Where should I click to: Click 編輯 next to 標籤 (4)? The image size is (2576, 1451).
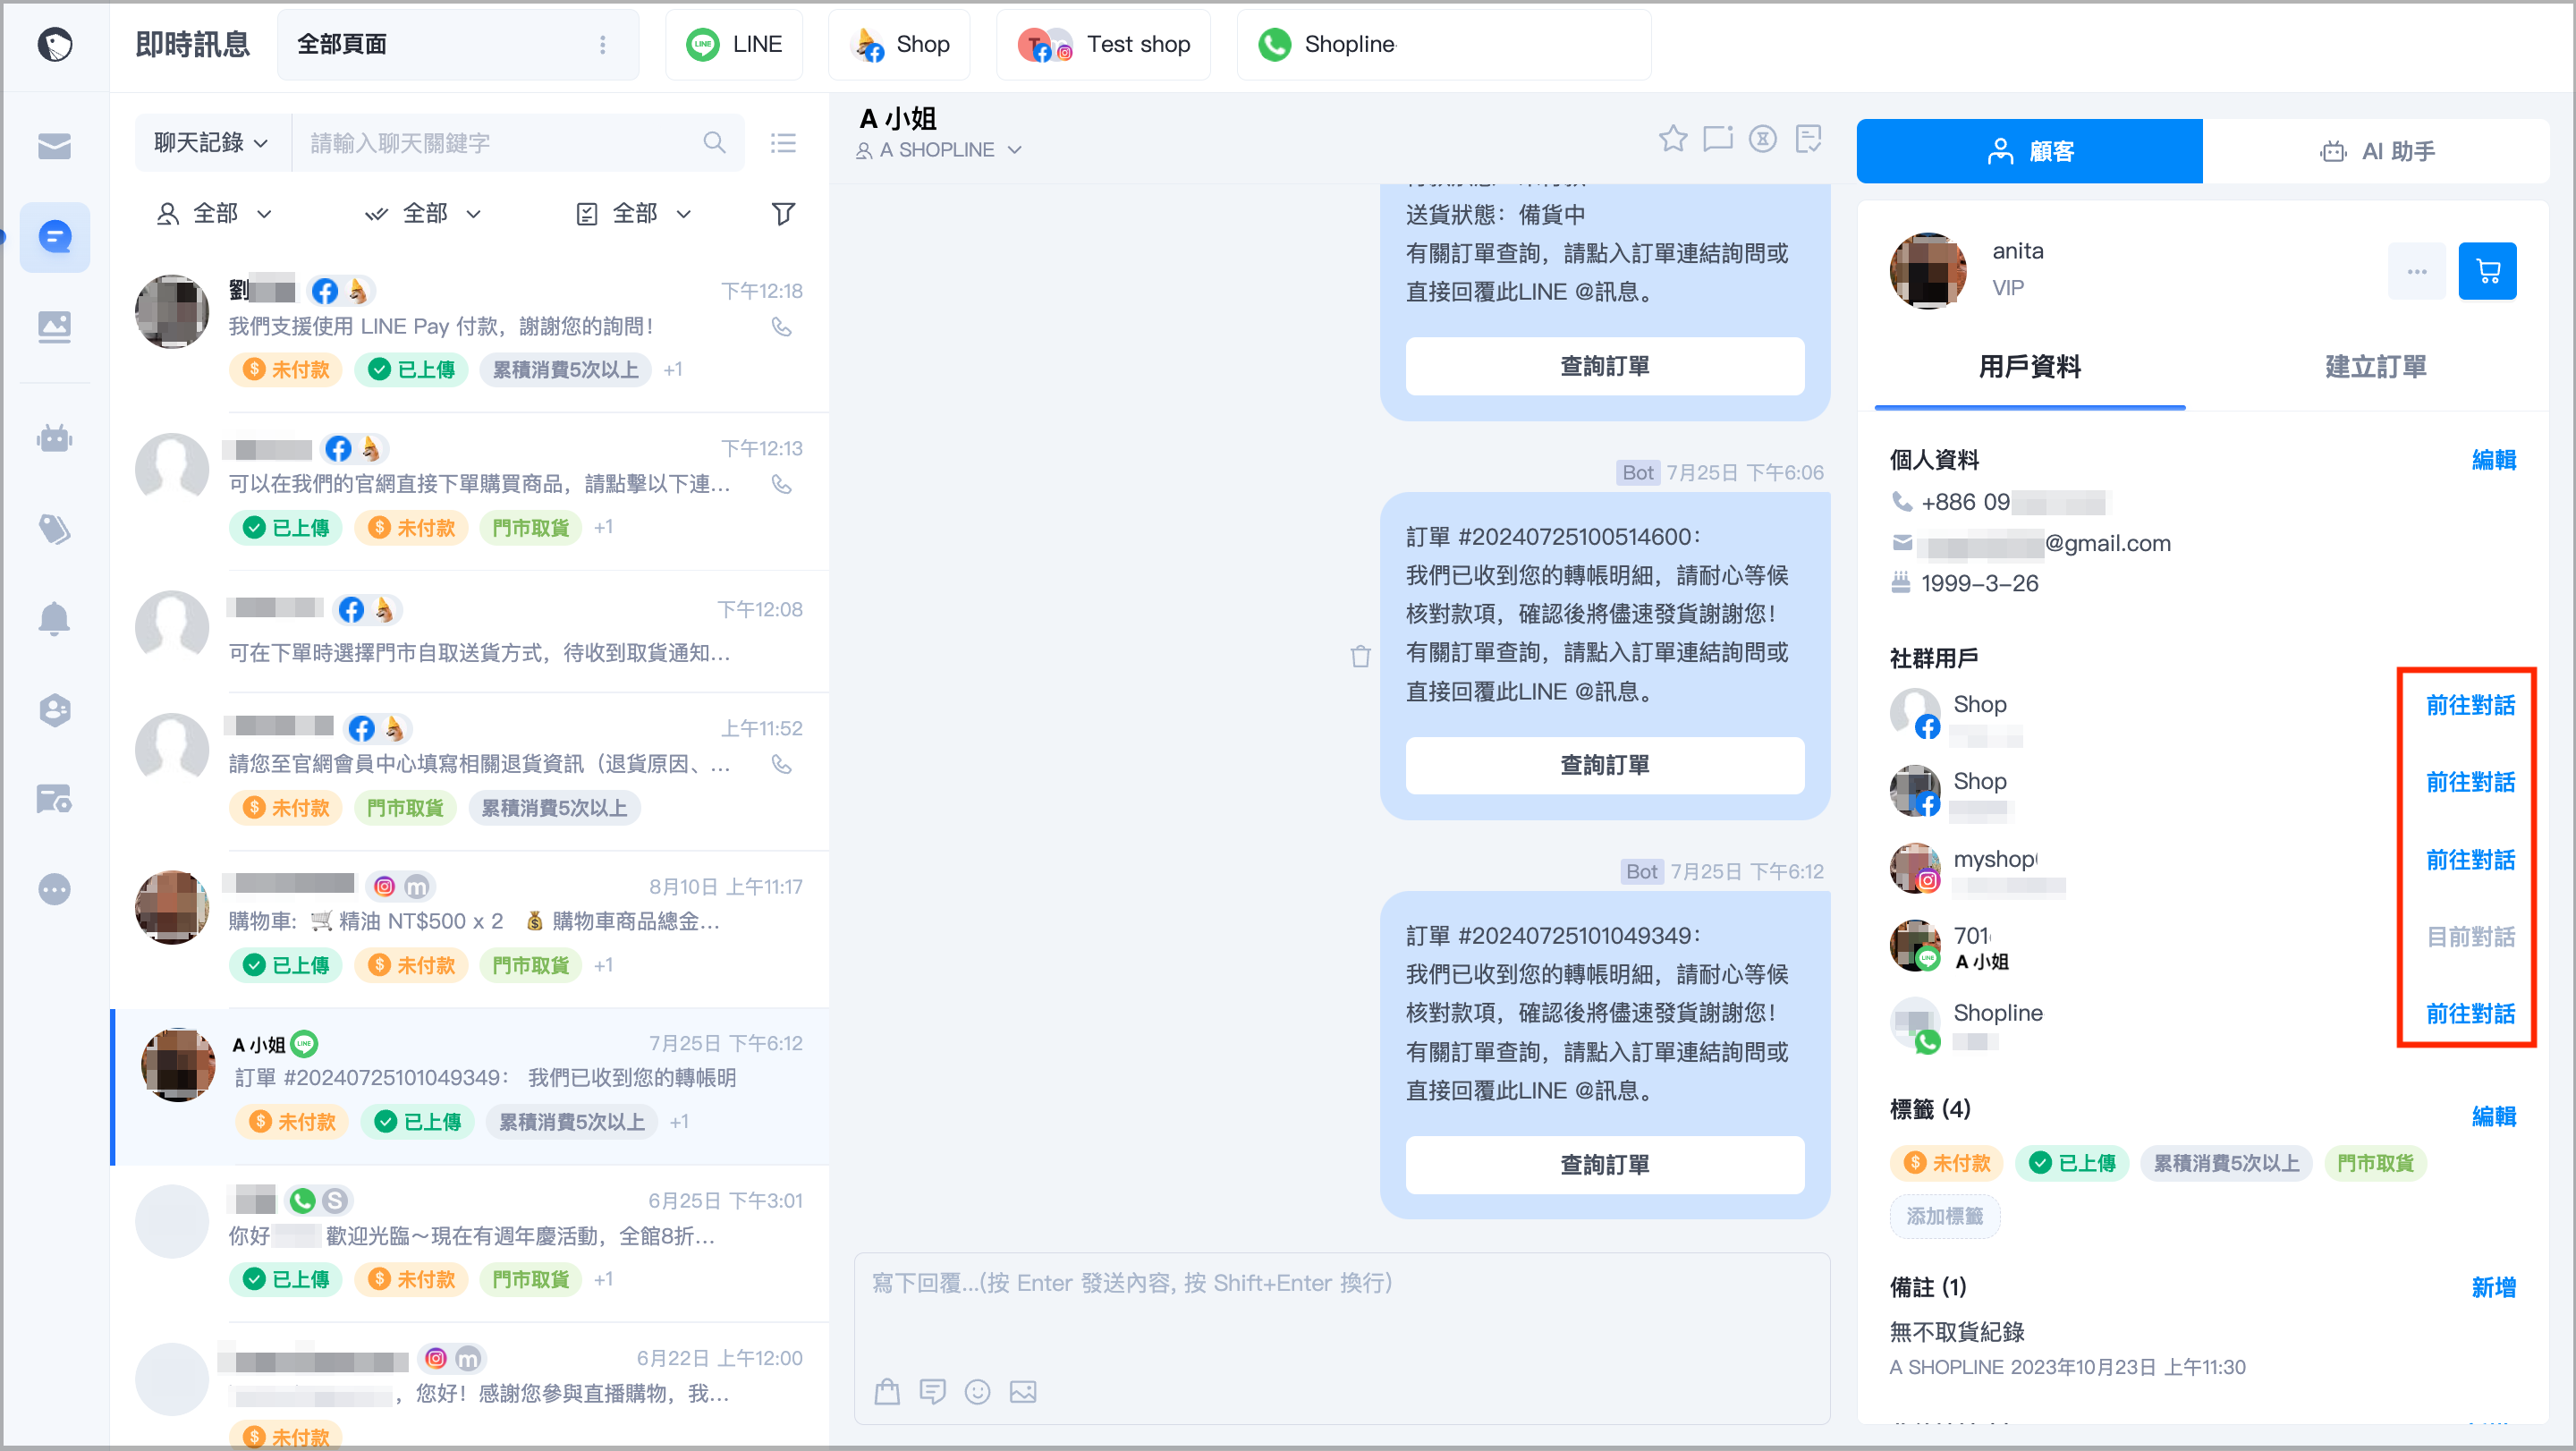pyautogui.click(x=2493, y=1116)
